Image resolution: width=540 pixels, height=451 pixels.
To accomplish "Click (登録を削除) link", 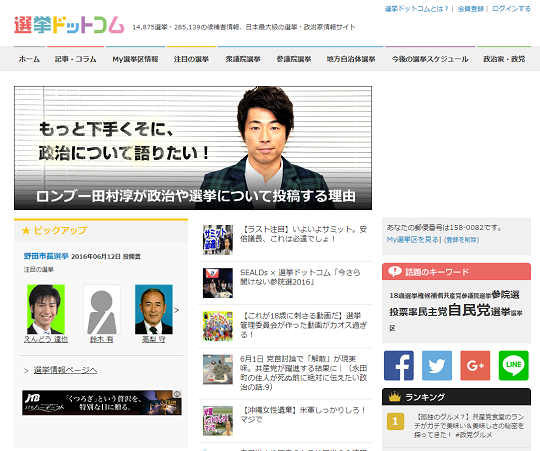I will pos(461,240).
